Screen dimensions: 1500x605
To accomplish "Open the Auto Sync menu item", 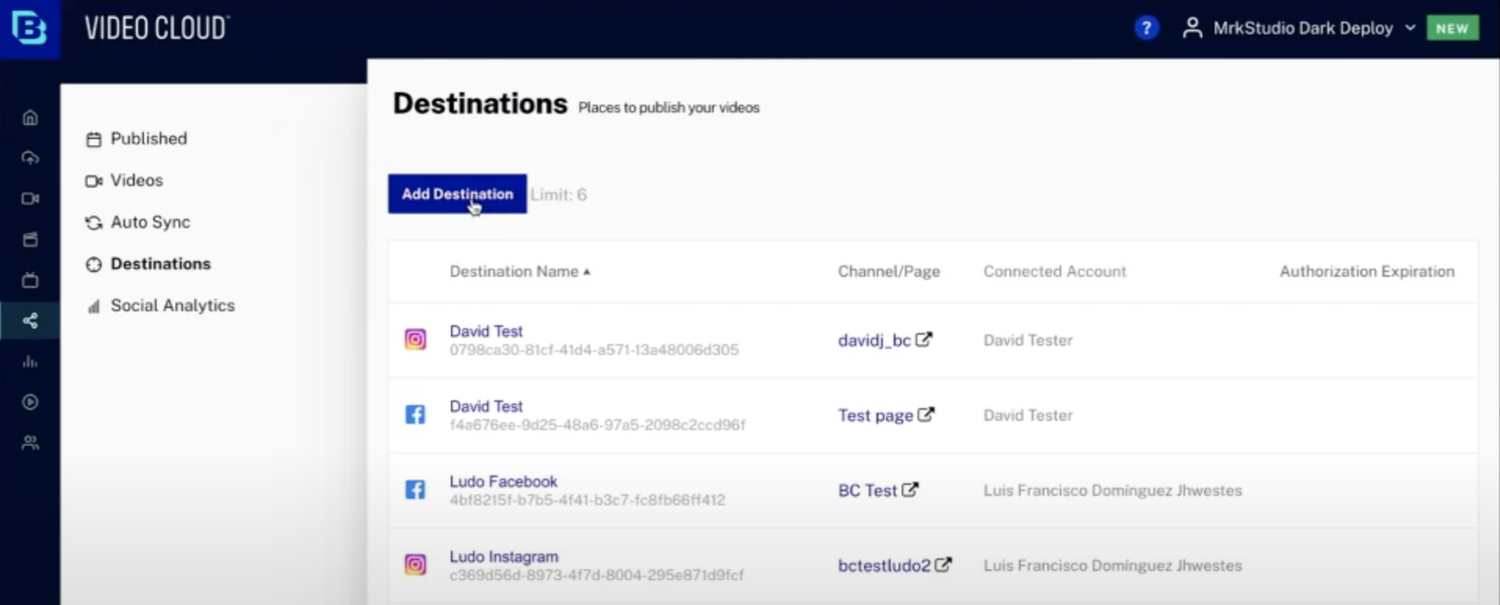I will click(150, 222).
